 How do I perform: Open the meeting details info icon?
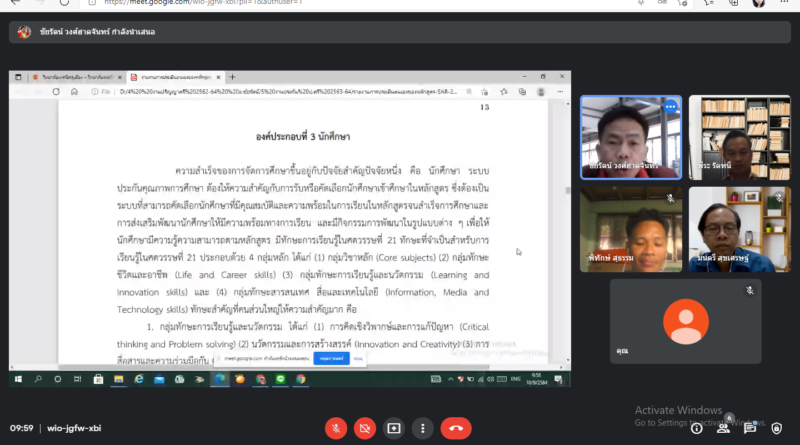click(x=696, y=428)
